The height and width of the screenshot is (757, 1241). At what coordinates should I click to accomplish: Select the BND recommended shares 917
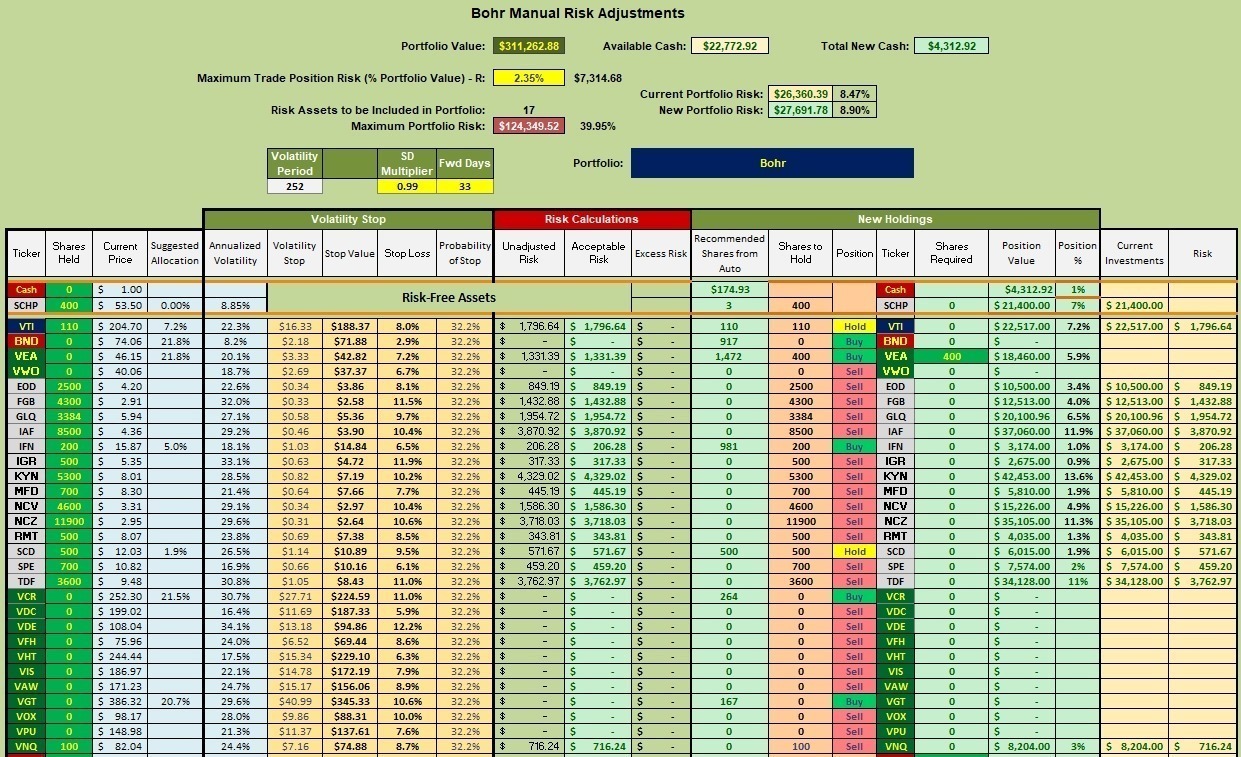click(x=729, y=341)
